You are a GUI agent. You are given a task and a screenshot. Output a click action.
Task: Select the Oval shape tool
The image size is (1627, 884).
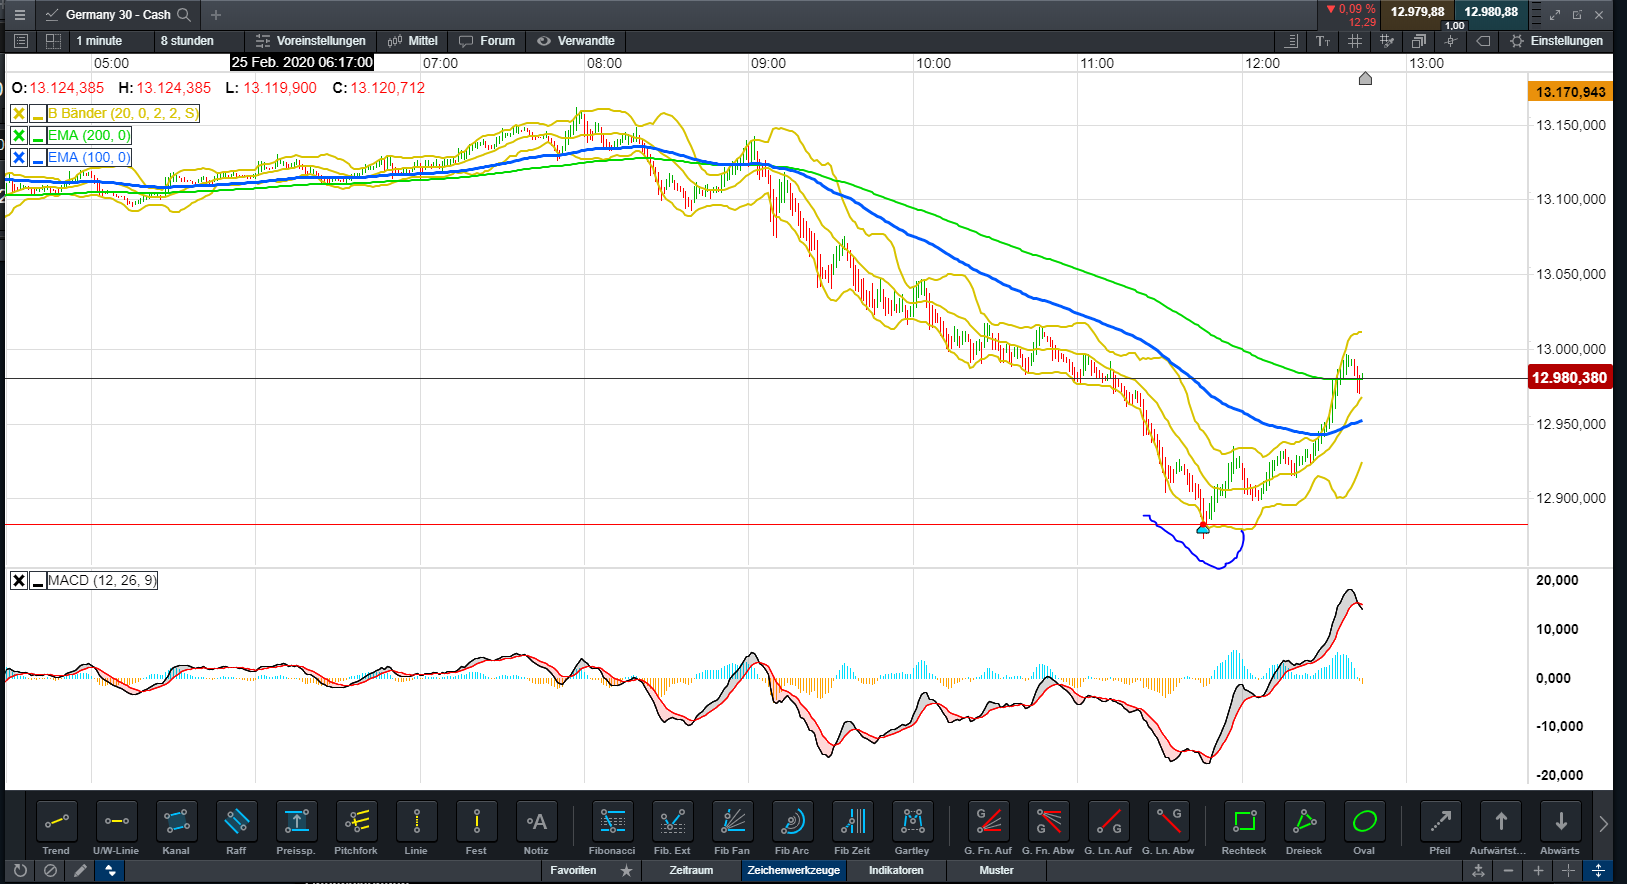tap(1364, 822)
